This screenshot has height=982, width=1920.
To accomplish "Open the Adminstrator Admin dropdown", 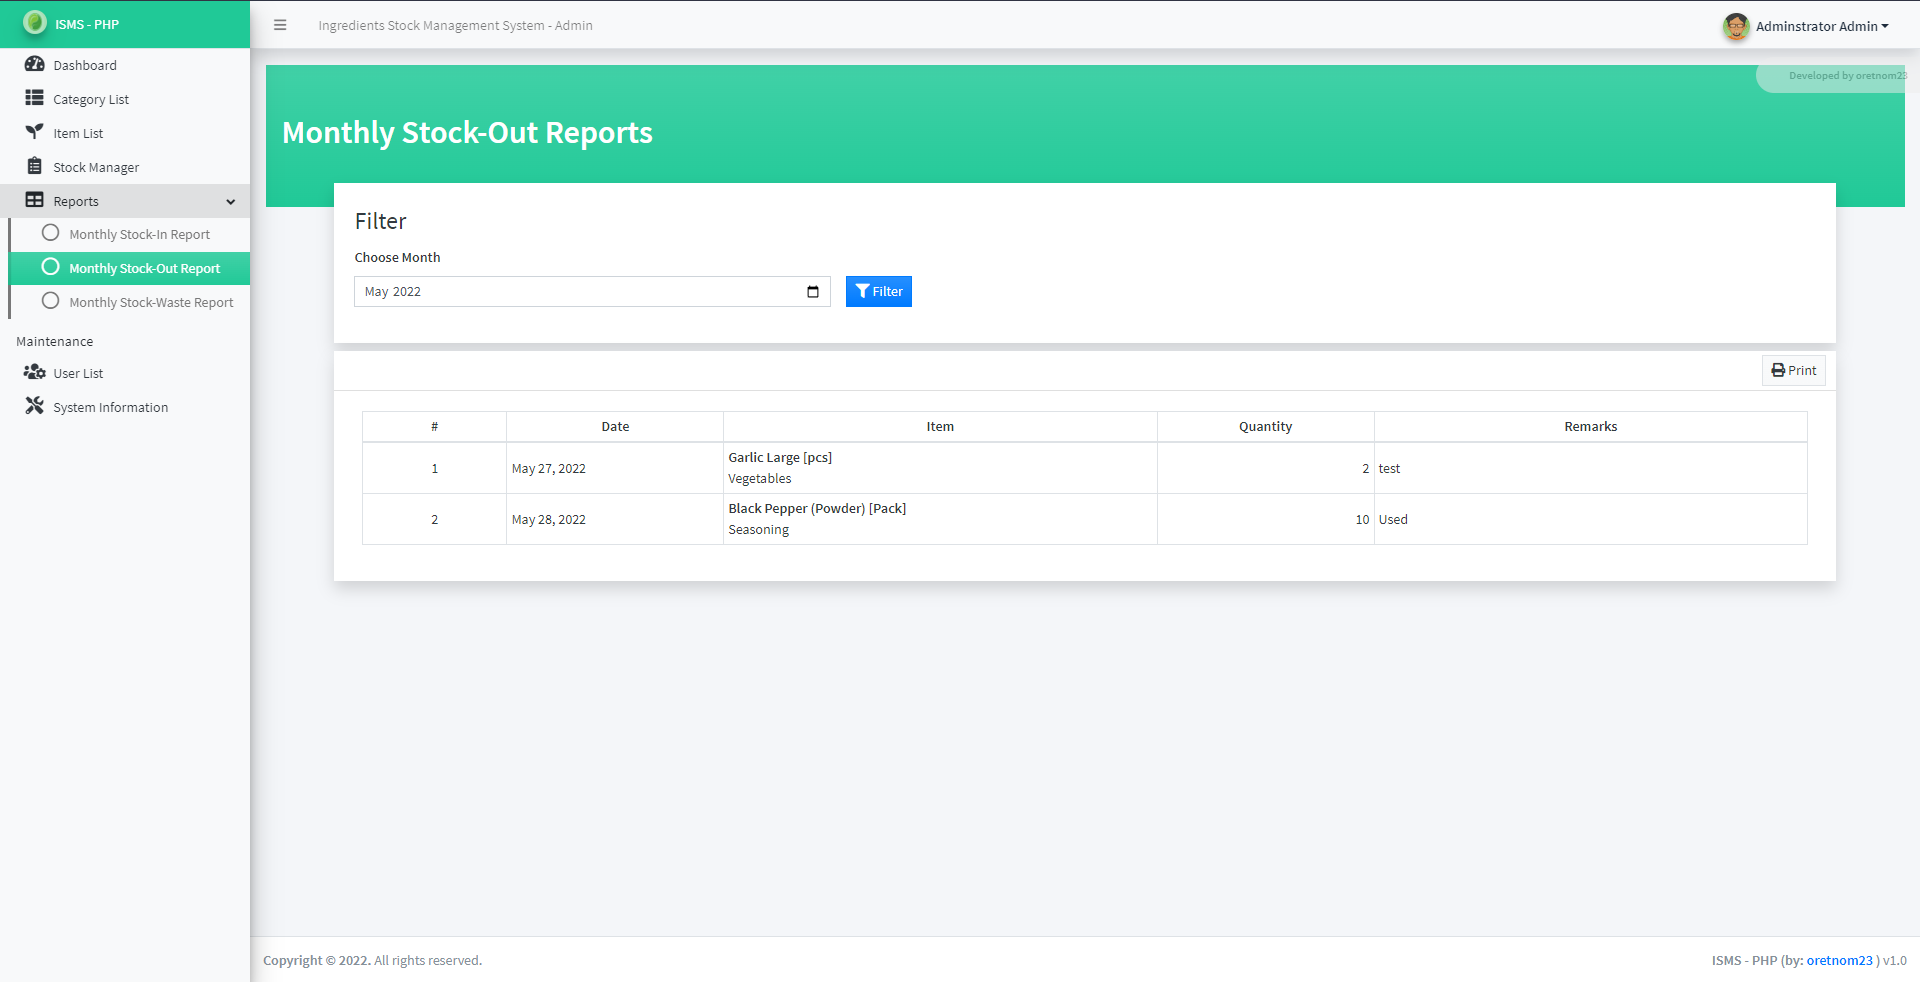I will click(x=1822, y=26).
